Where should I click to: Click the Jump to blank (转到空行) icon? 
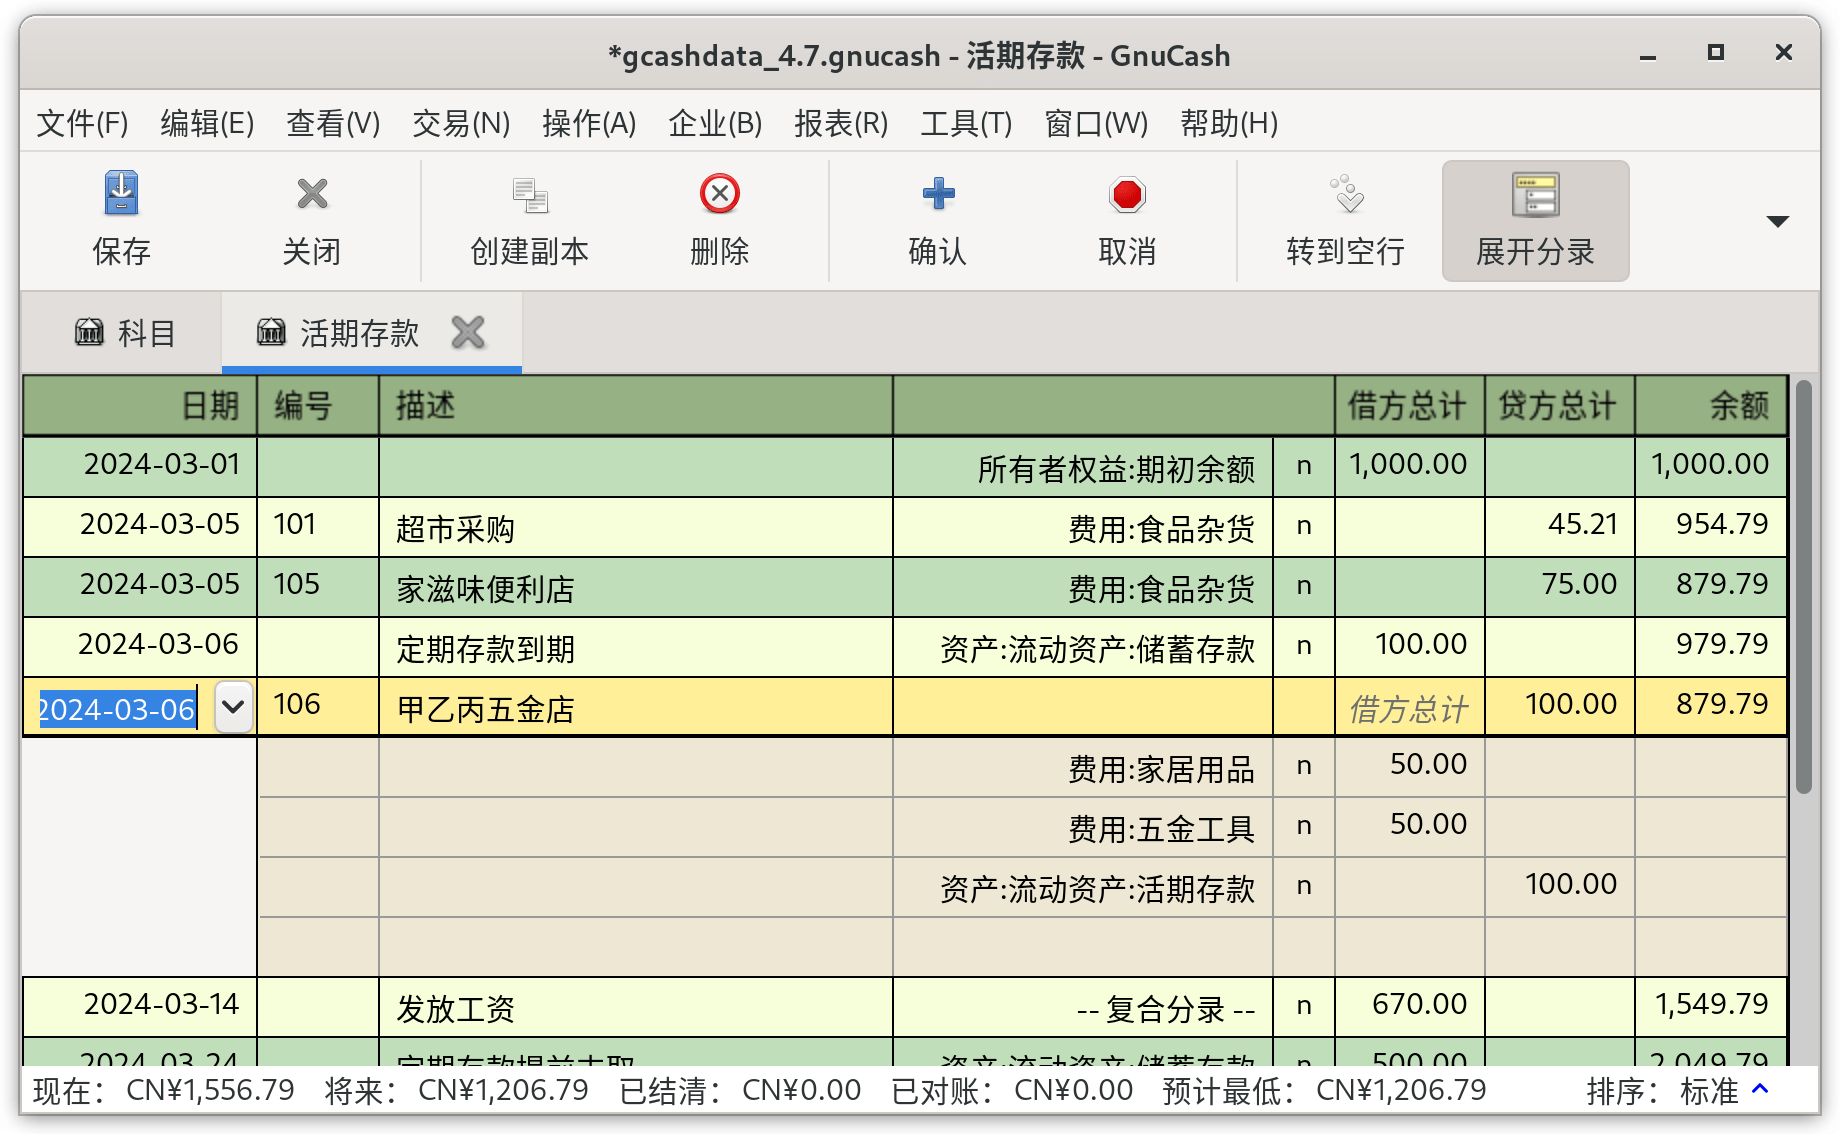click(x=1346, y=194)
